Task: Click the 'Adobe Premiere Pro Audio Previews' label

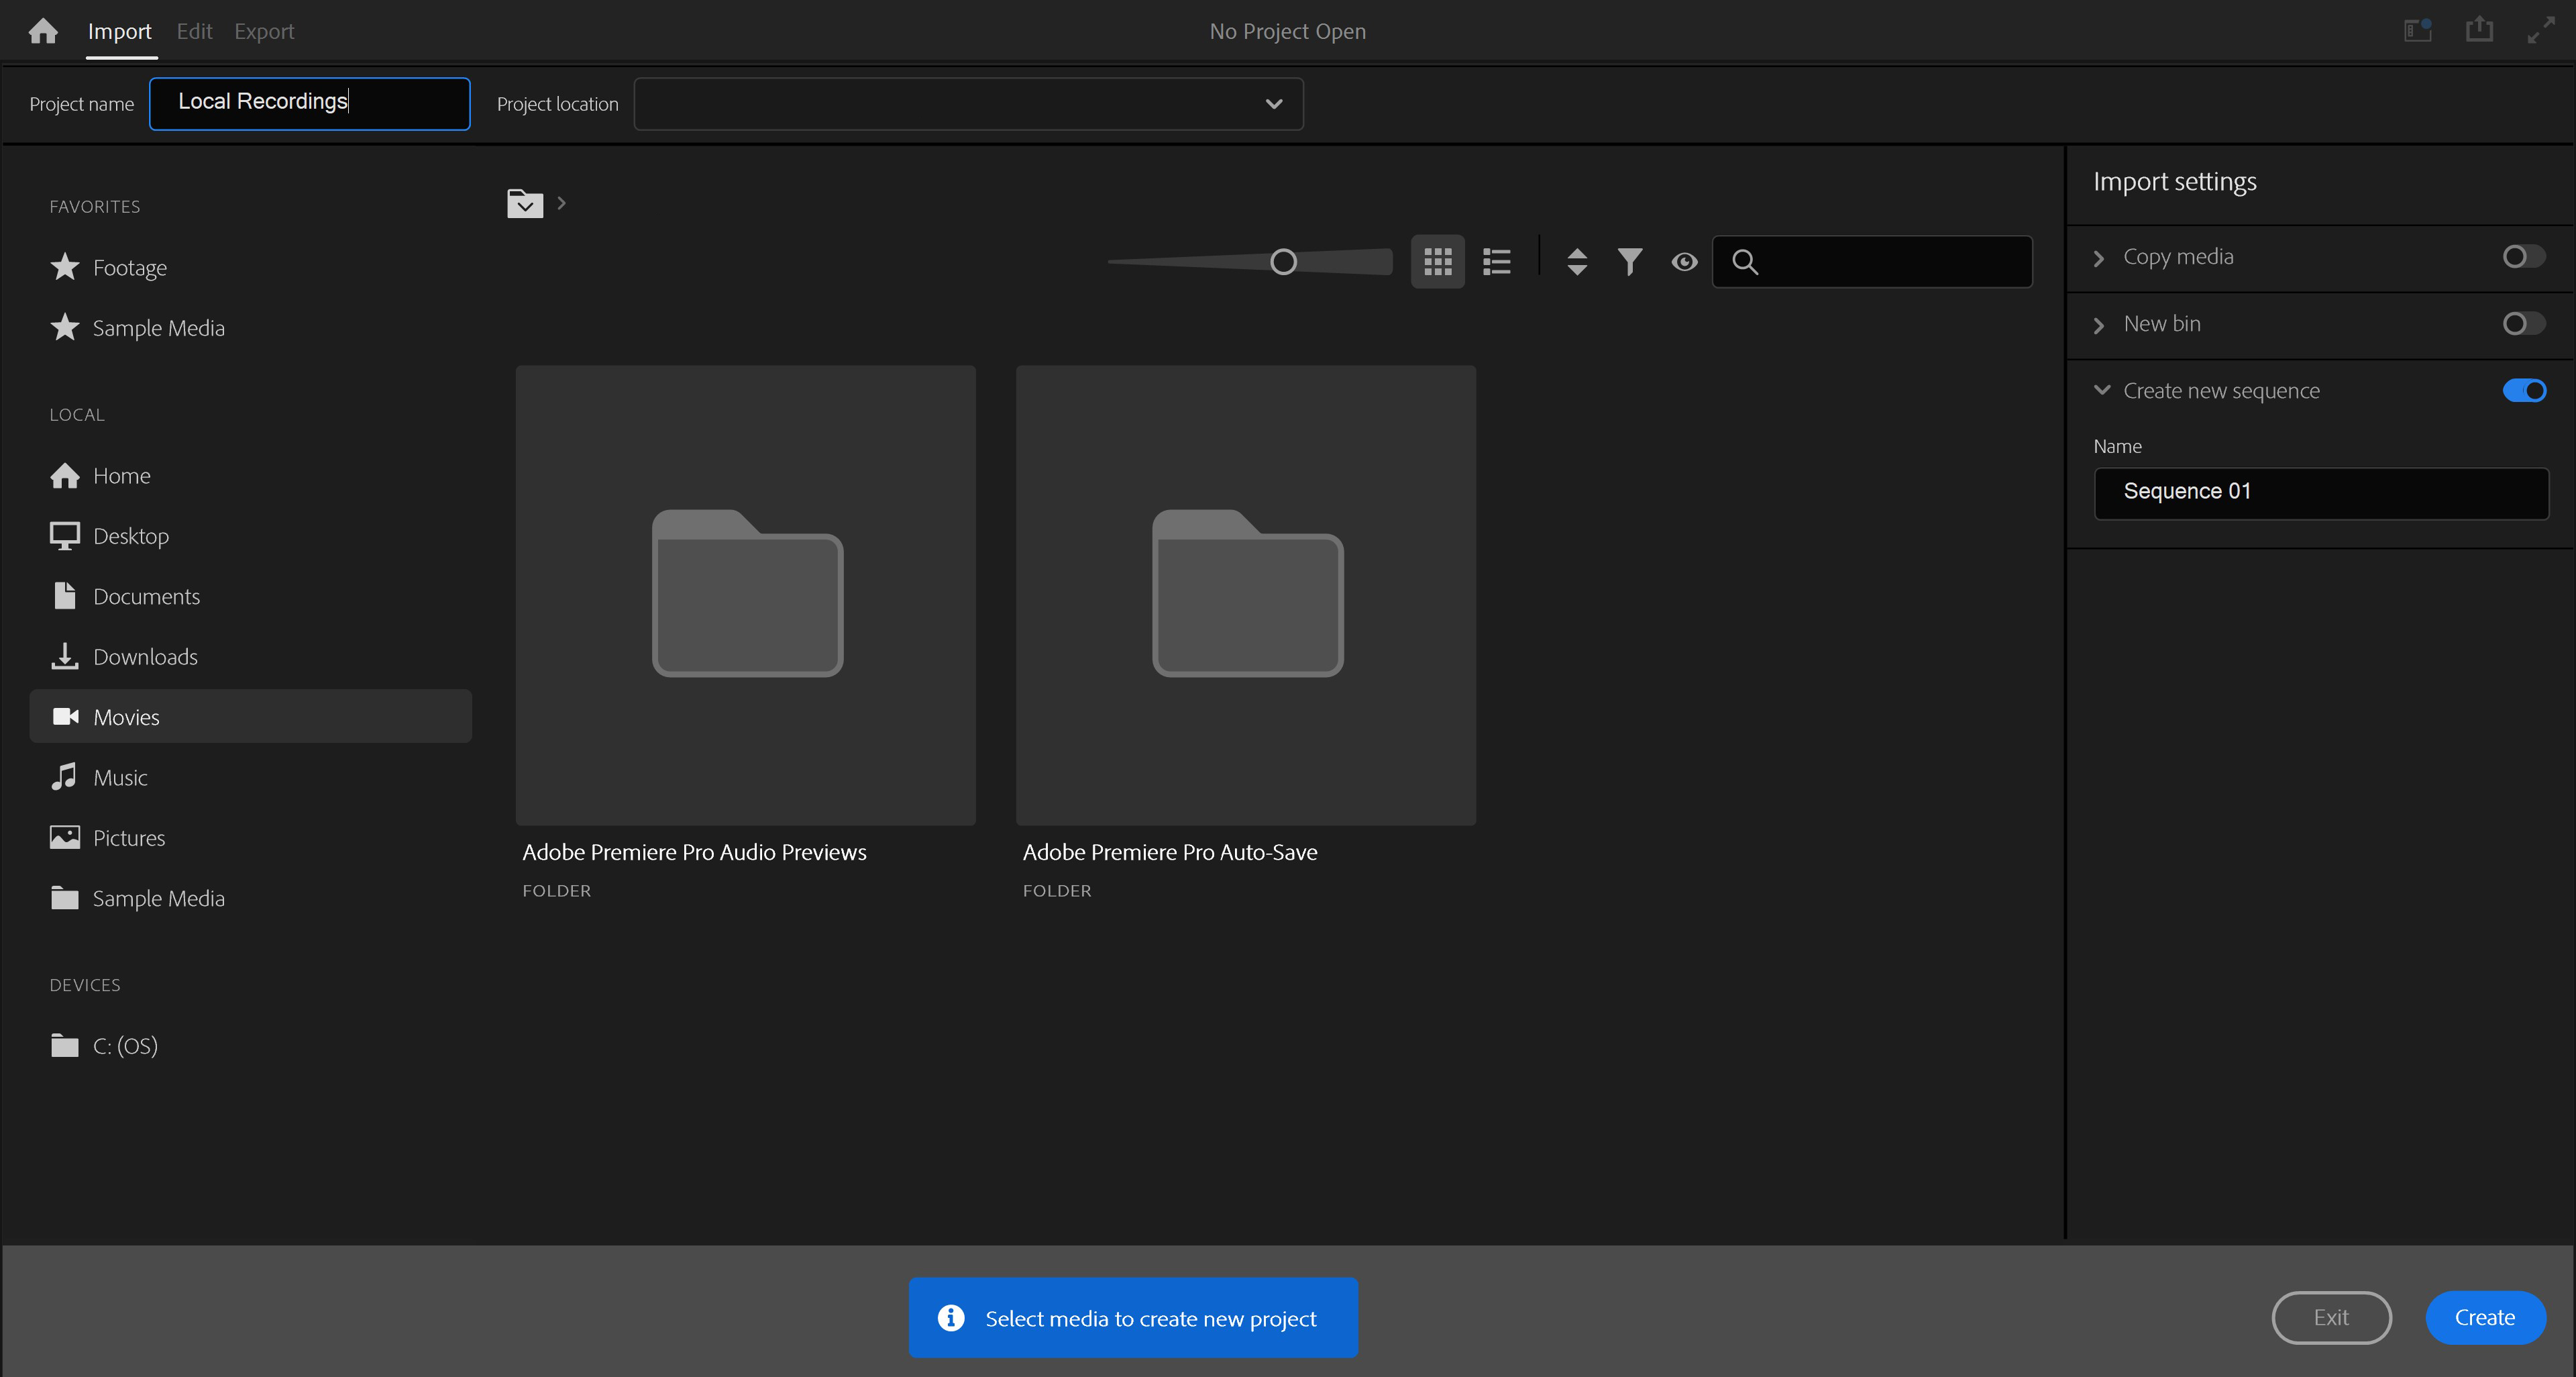Action: coord(694,852)
